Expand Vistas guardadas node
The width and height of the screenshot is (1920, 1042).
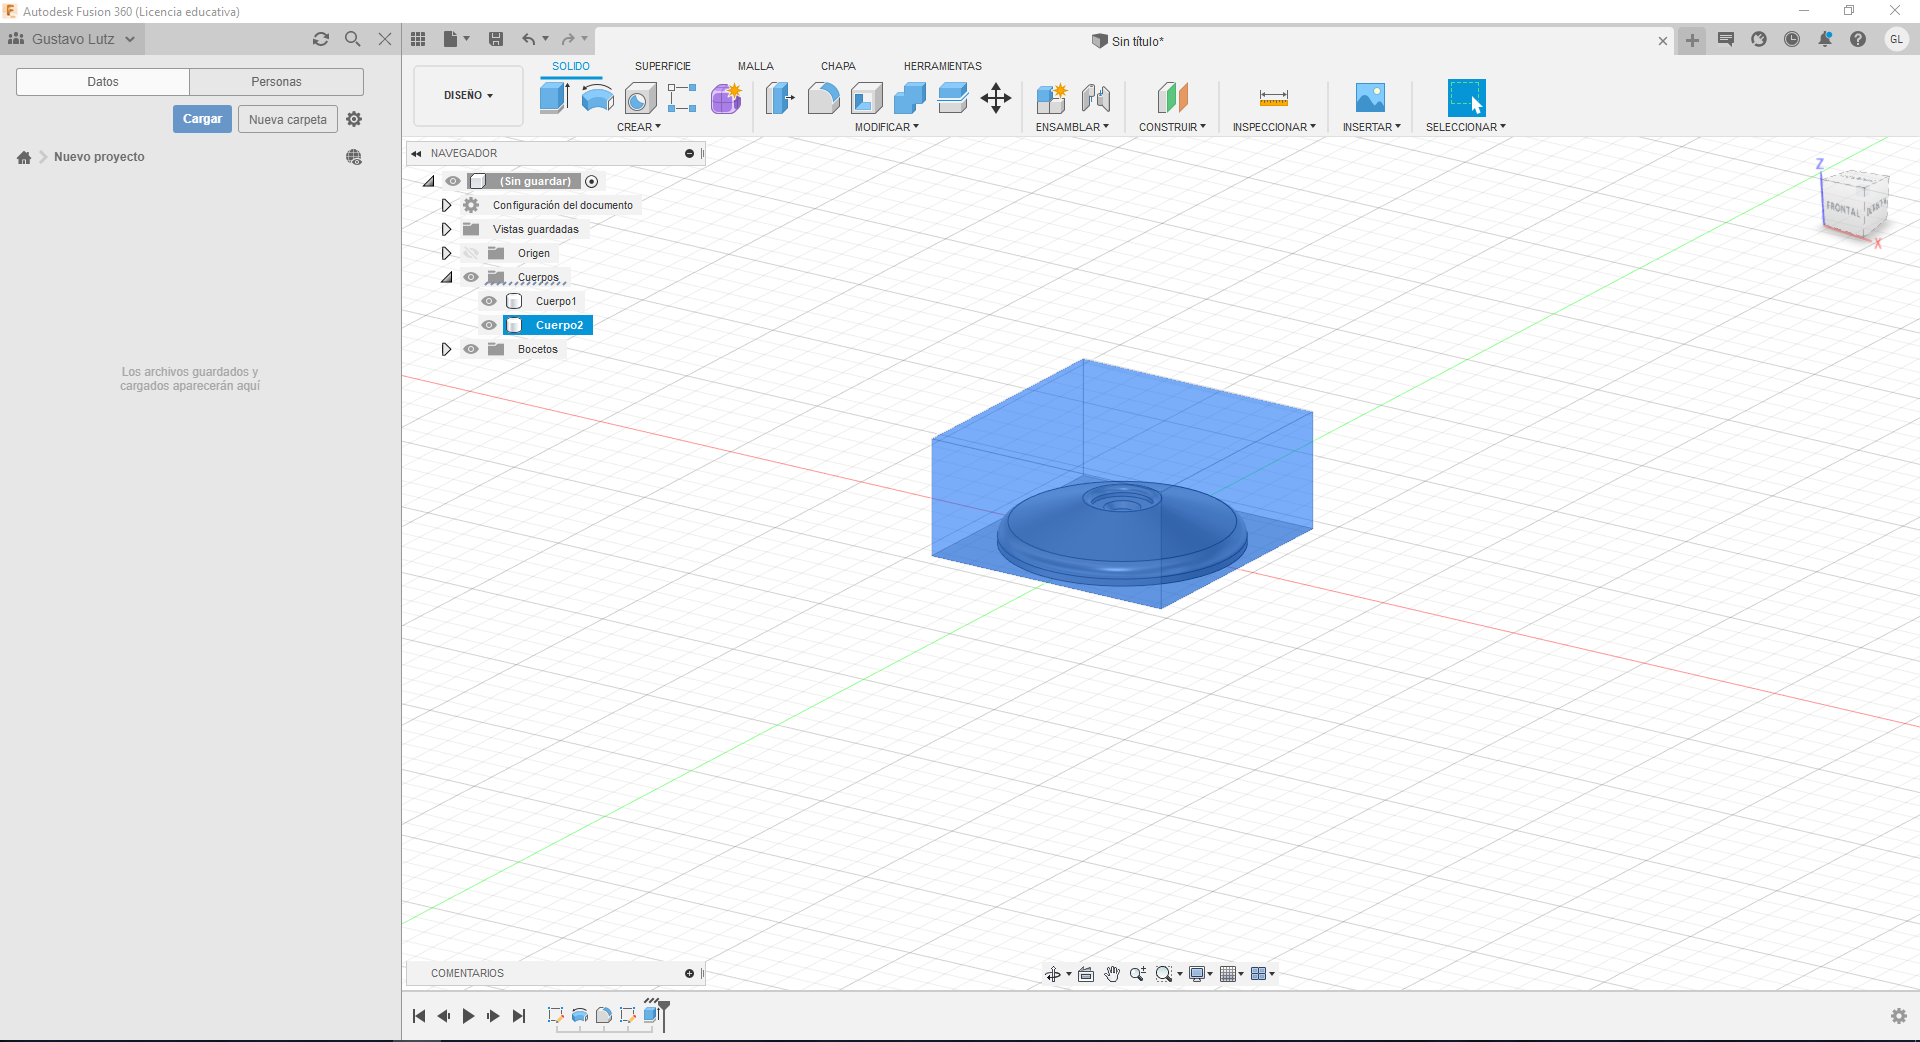[446, 229]
